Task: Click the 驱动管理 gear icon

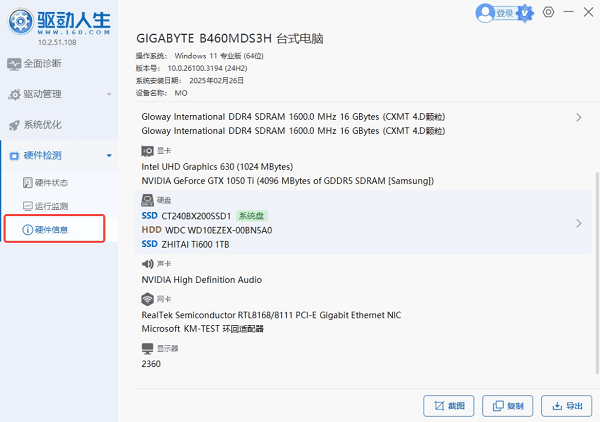Action: coord(14,95)
